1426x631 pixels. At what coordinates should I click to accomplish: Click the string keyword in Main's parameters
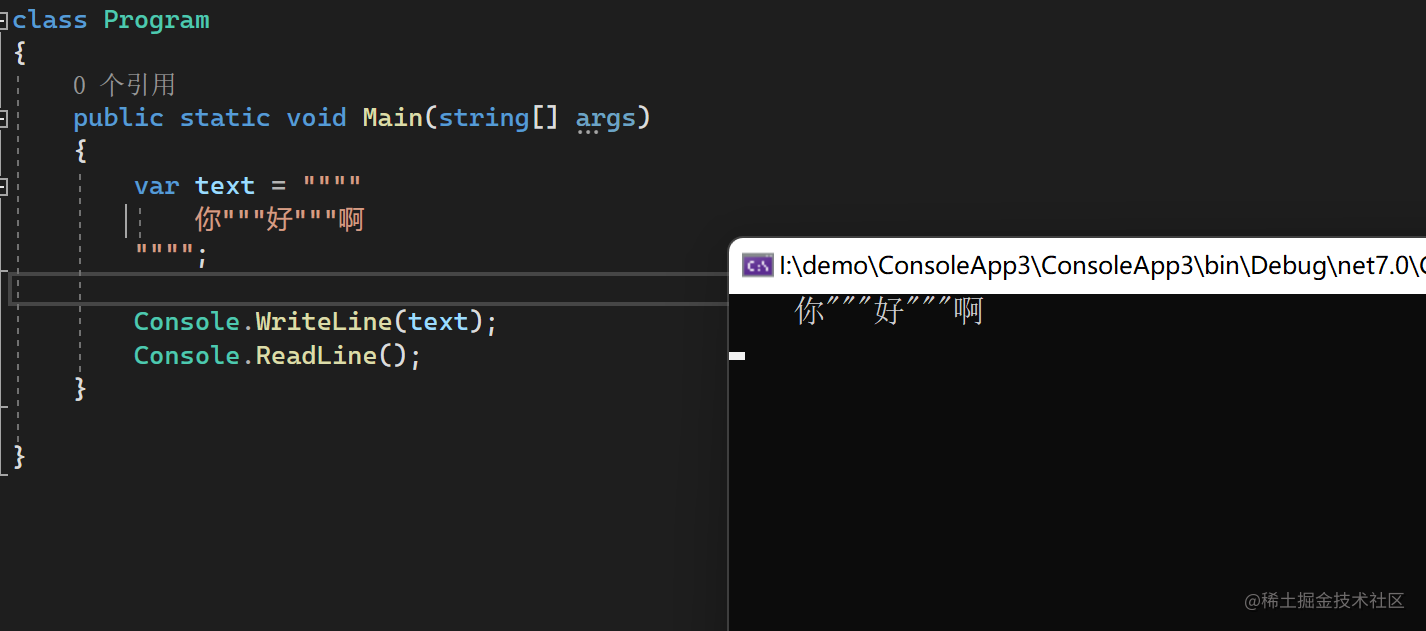click(484, 118)
